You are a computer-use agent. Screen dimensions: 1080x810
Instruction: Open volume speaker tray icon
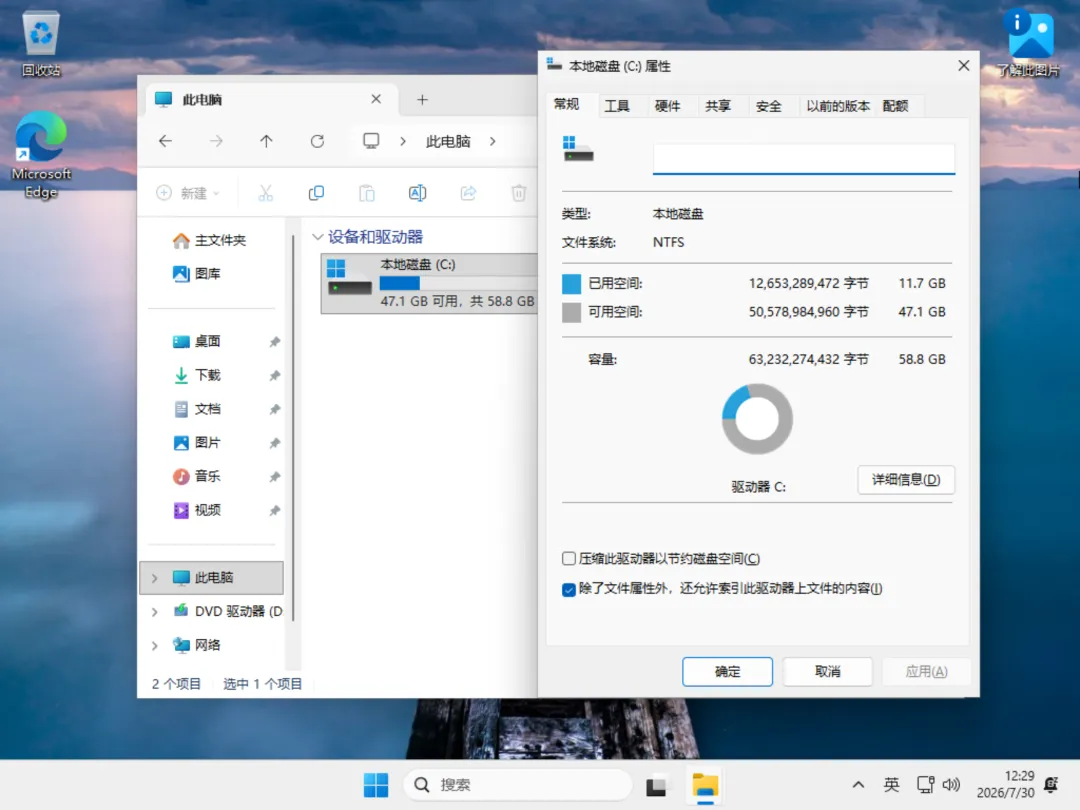tap(951, 785)
